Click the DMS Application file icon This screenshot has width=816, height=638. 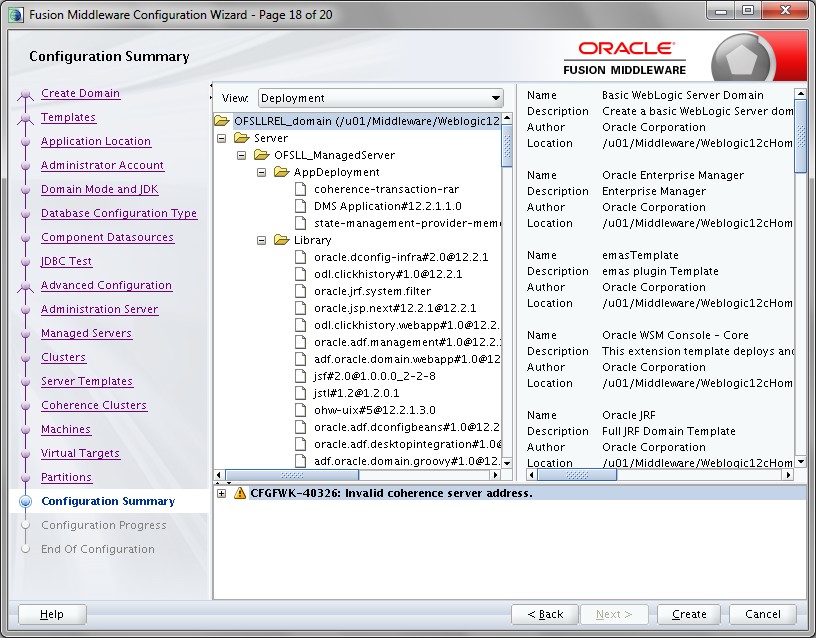[x=300, y=206]
